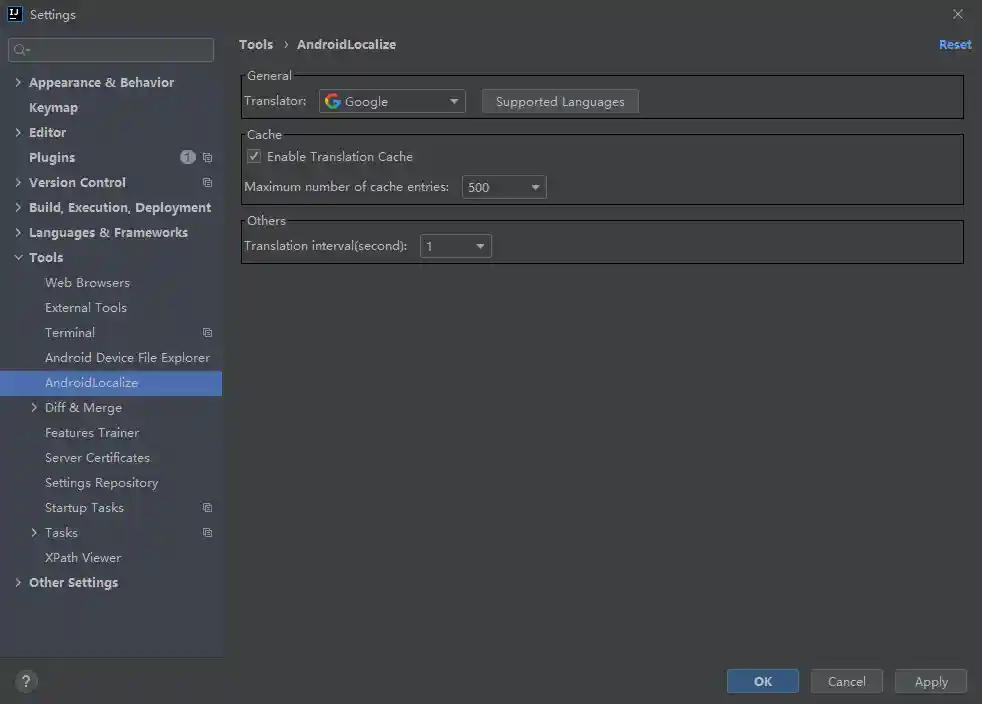Click the project-level icon beside Startup Tasks

207,508
